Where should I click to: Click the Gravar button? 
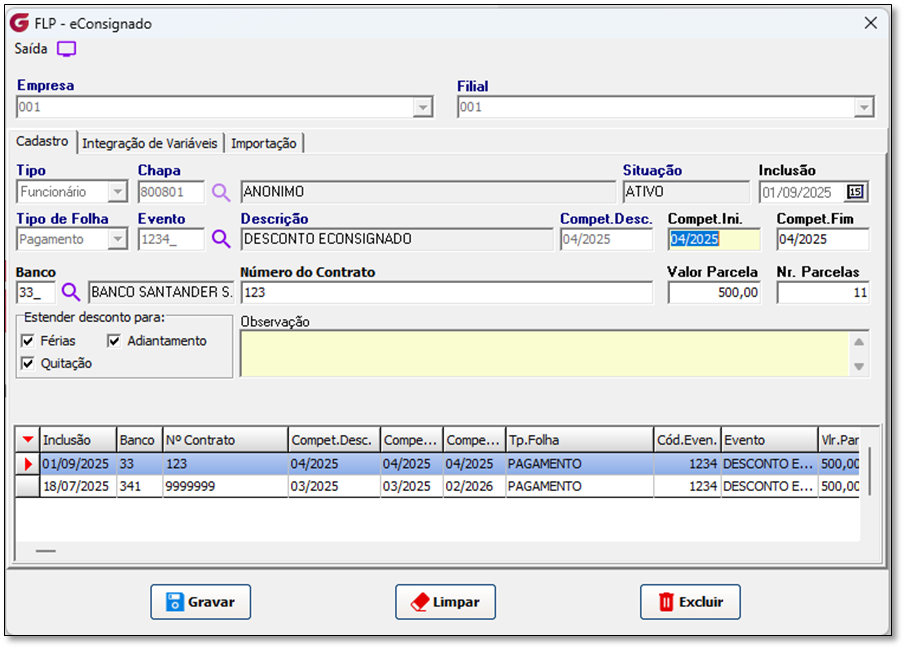coord(200,602)
